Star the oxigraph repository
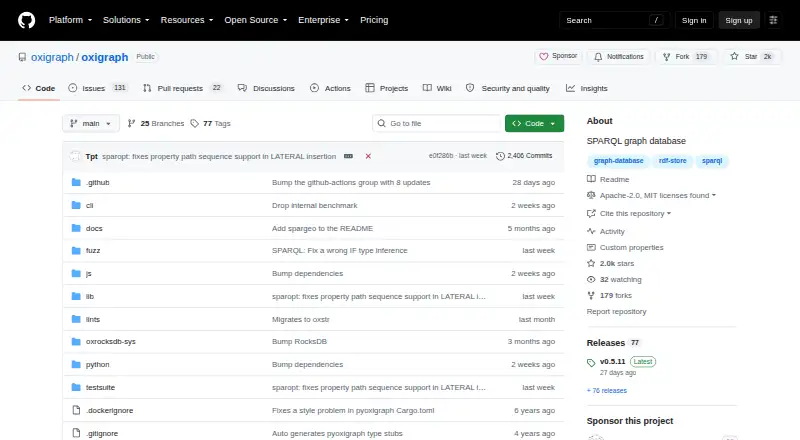800x440 pixels. click(752, 57)
